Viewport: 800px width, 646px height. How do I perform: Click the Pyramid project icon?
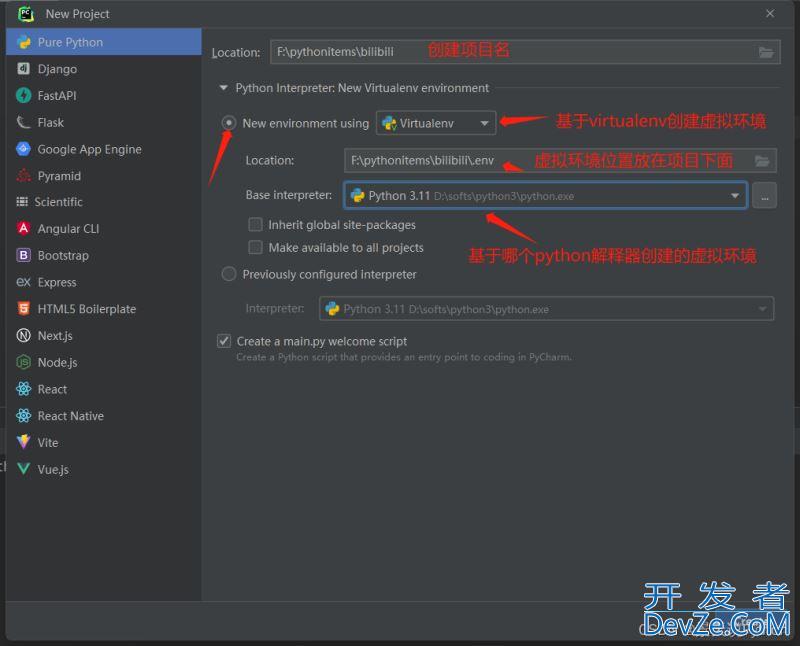pos(23,176)
